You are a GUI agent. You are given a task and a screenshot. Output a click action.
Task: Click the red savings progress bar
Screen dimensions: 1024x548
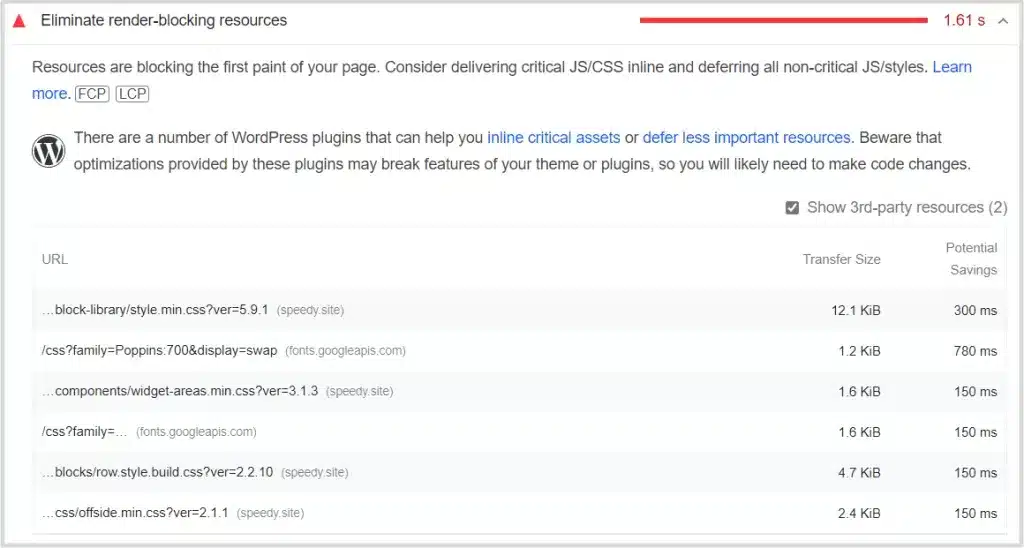[783, 20]
